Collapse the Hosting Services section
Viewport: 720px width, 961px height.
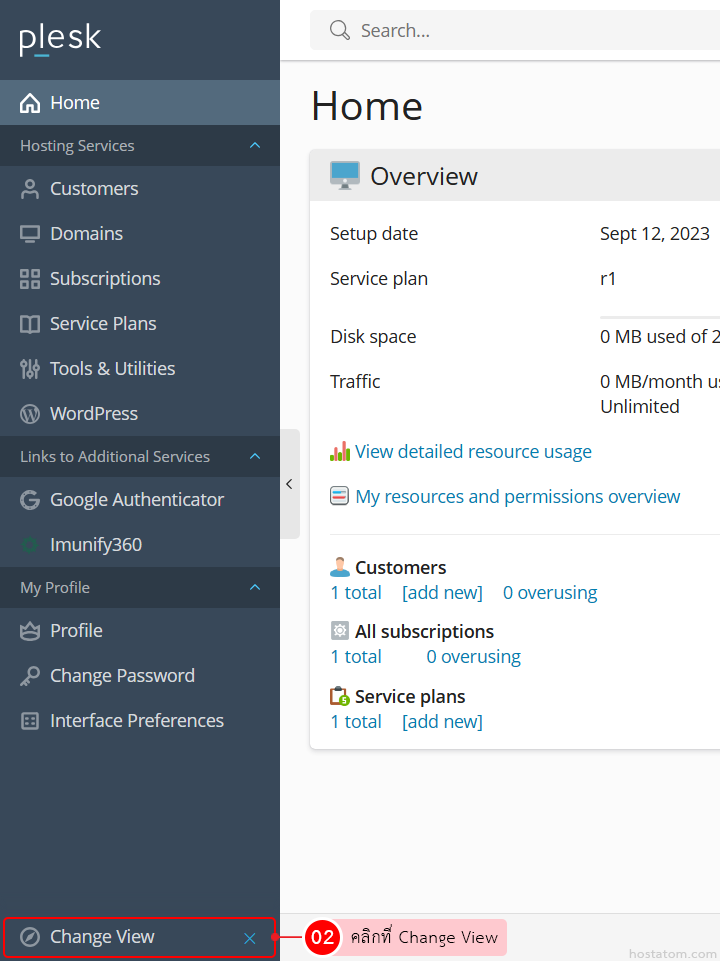[x=254, y=146]
